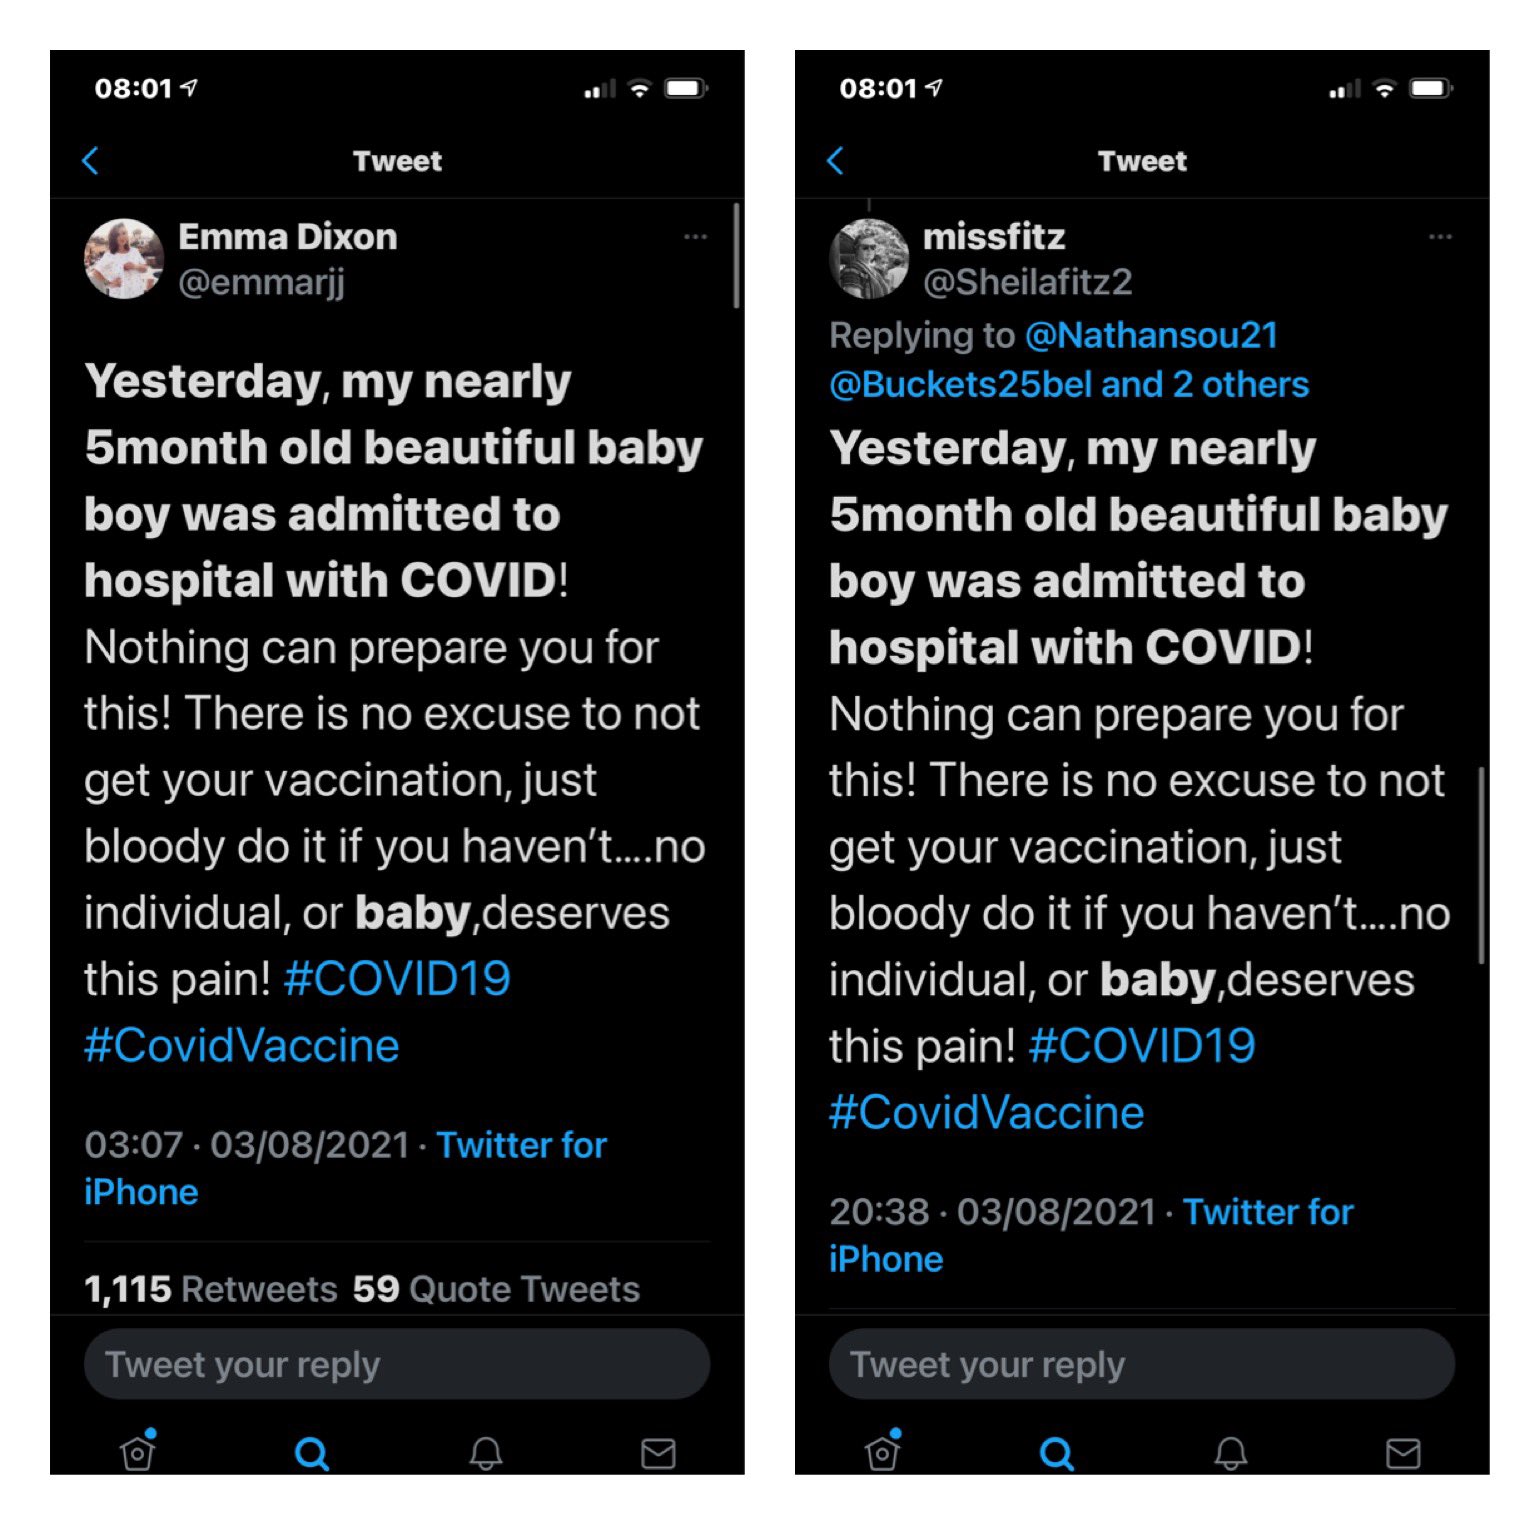Tap the Search tab icon in the left screenshot
Image resolution: width=1540 pixels, height=1525 pixels.
[312, 1452]
